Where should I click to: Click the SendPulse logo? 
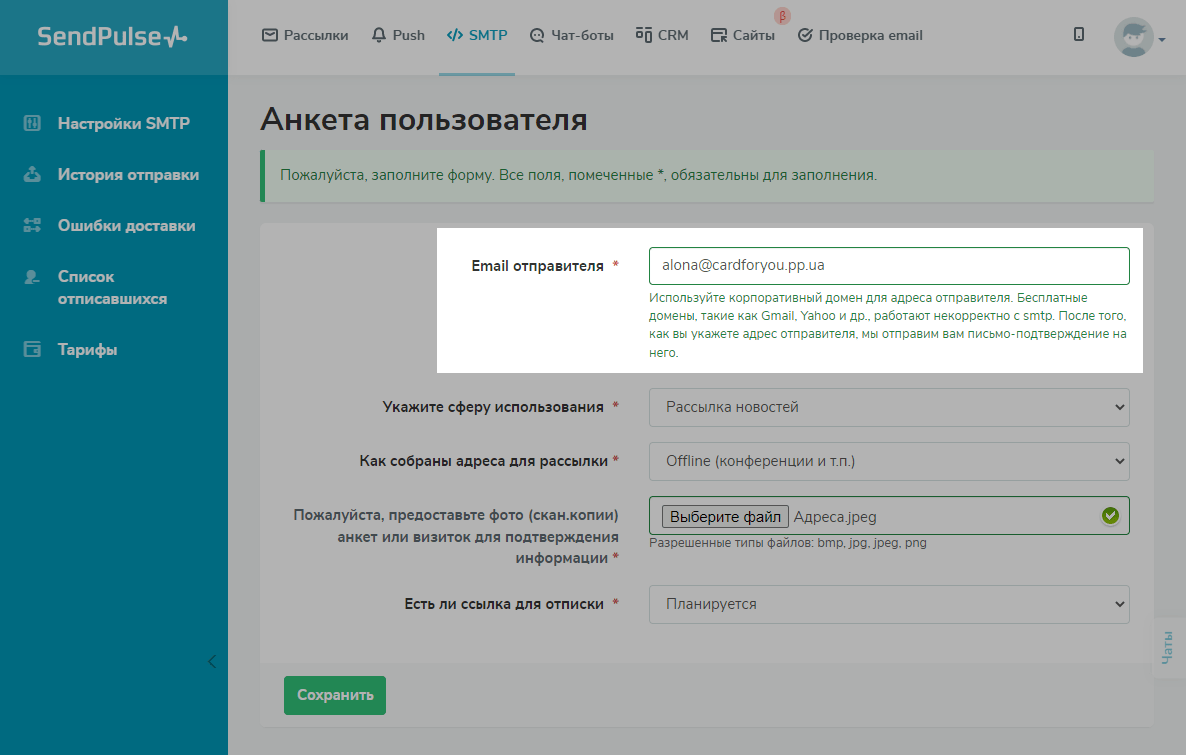[112, 36]
